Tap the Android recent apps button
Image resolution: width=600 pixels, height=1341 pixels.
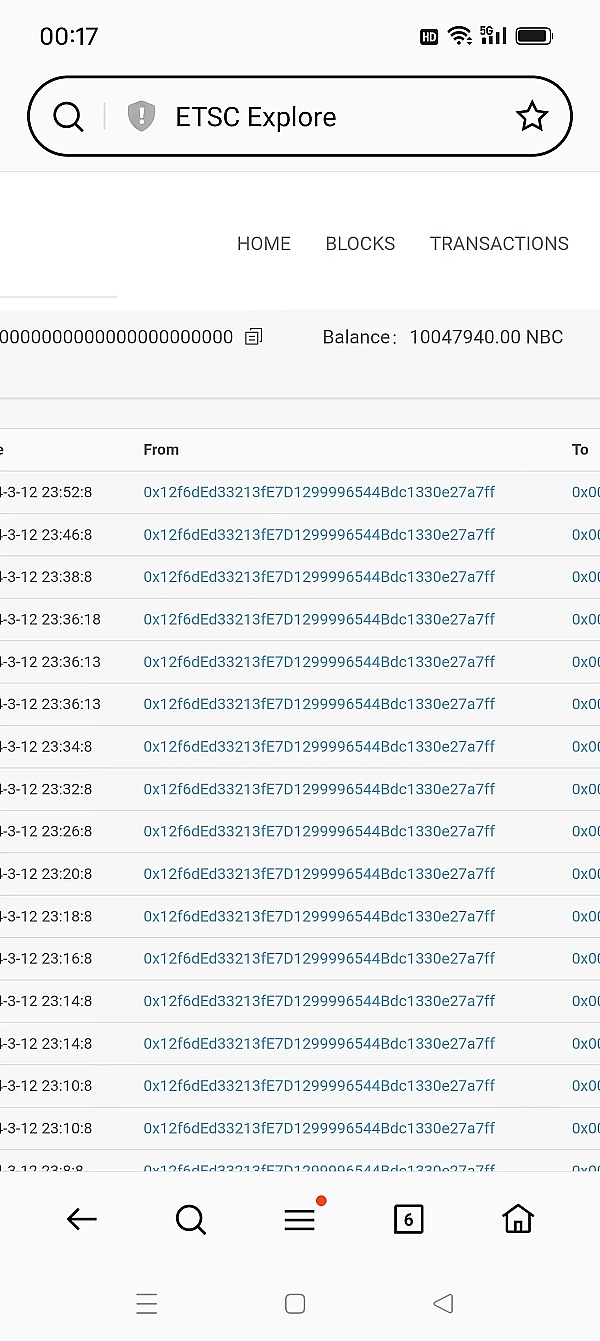click(x=147, y=1303)
